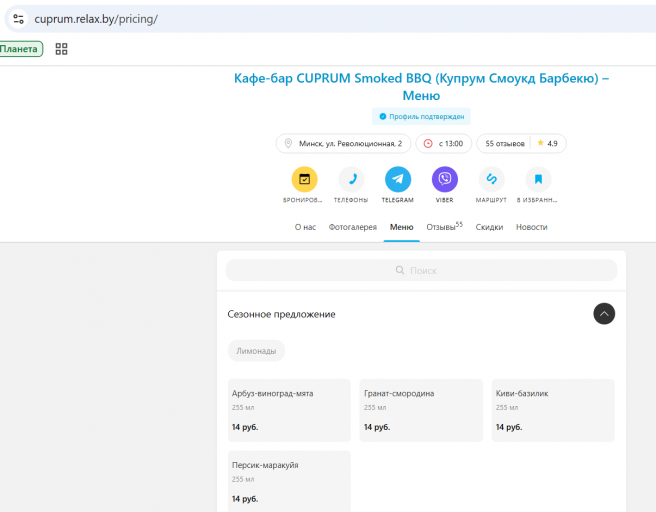
Task: Open the Отзывы tab
Action: pos(444,227)
